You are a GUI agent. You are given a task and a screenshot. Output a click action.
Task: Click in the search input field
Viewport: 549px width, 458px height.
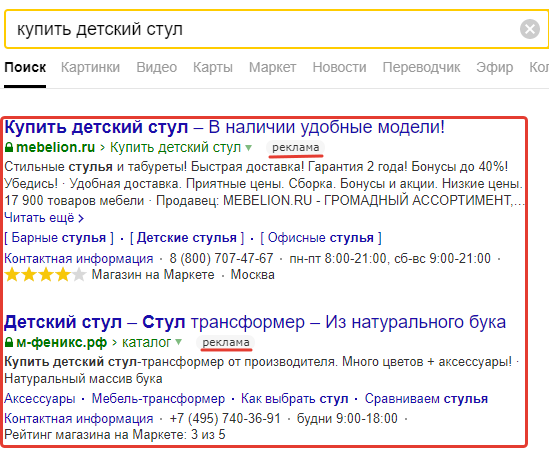pos(263,29)
